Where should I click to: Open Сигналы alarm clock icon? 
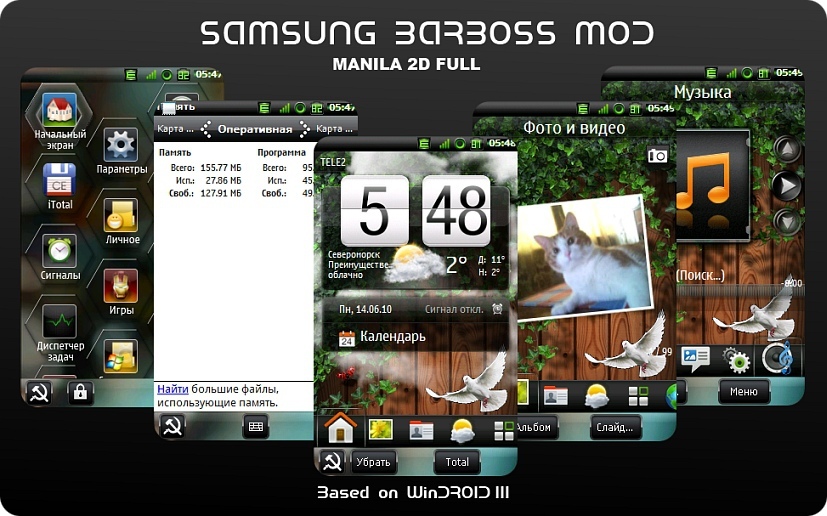(60, 251)
